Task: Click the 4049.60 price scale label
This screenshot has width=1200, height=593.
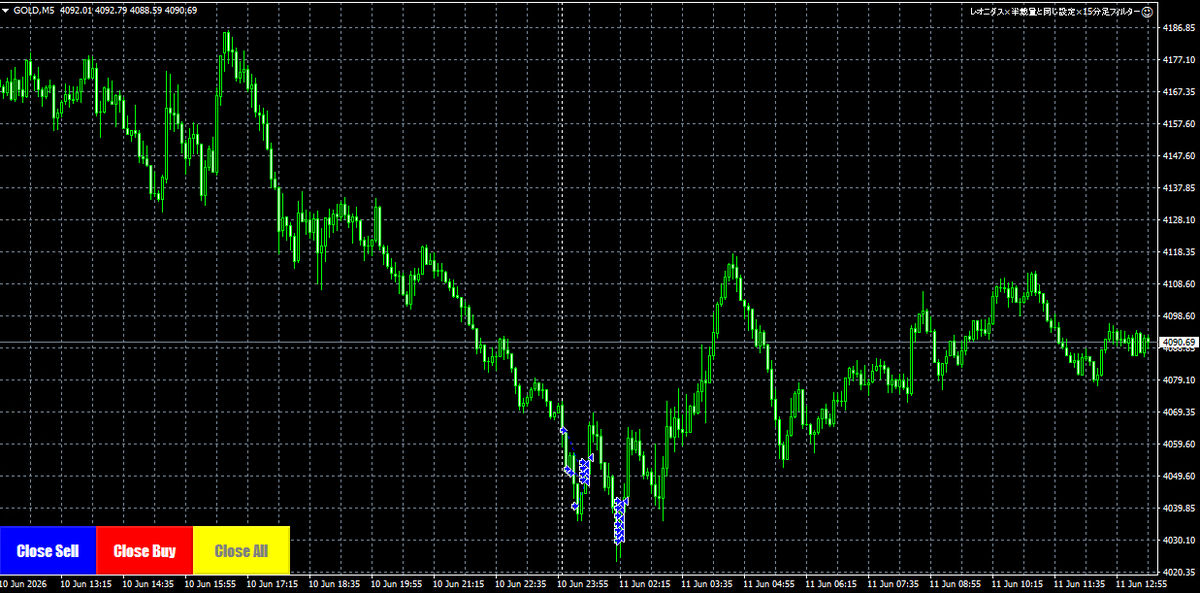Action: tap(1180, 476)
